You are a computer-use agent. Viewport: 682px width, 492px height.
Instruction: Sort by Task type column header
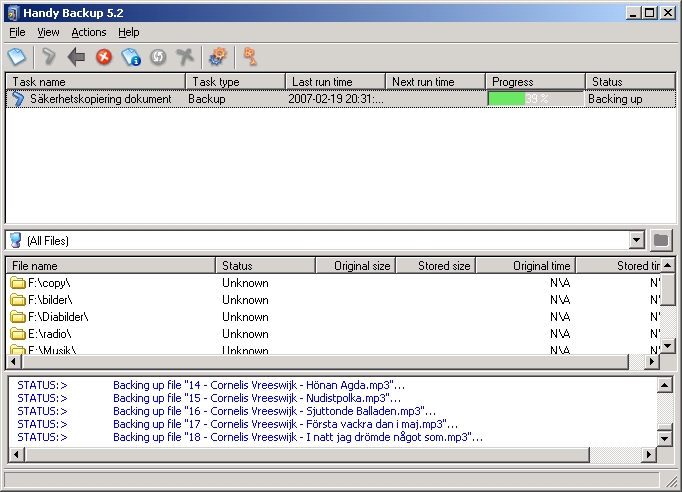pos(236,82)
